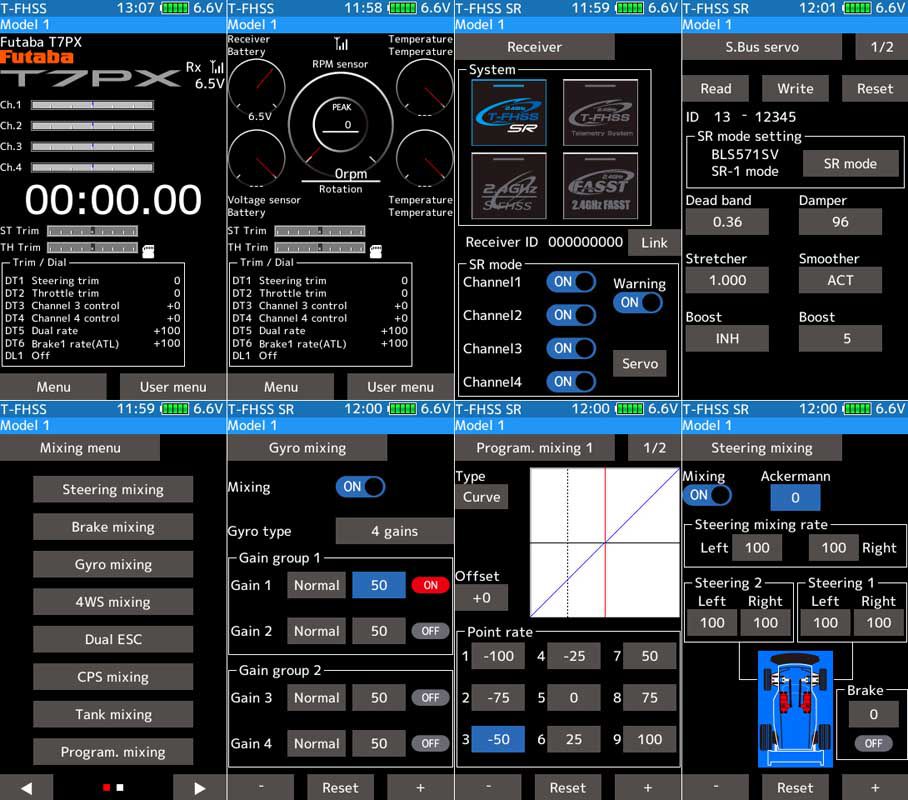
Task: Change Gain 3 mode from Normal
Action: coord(316,698)
